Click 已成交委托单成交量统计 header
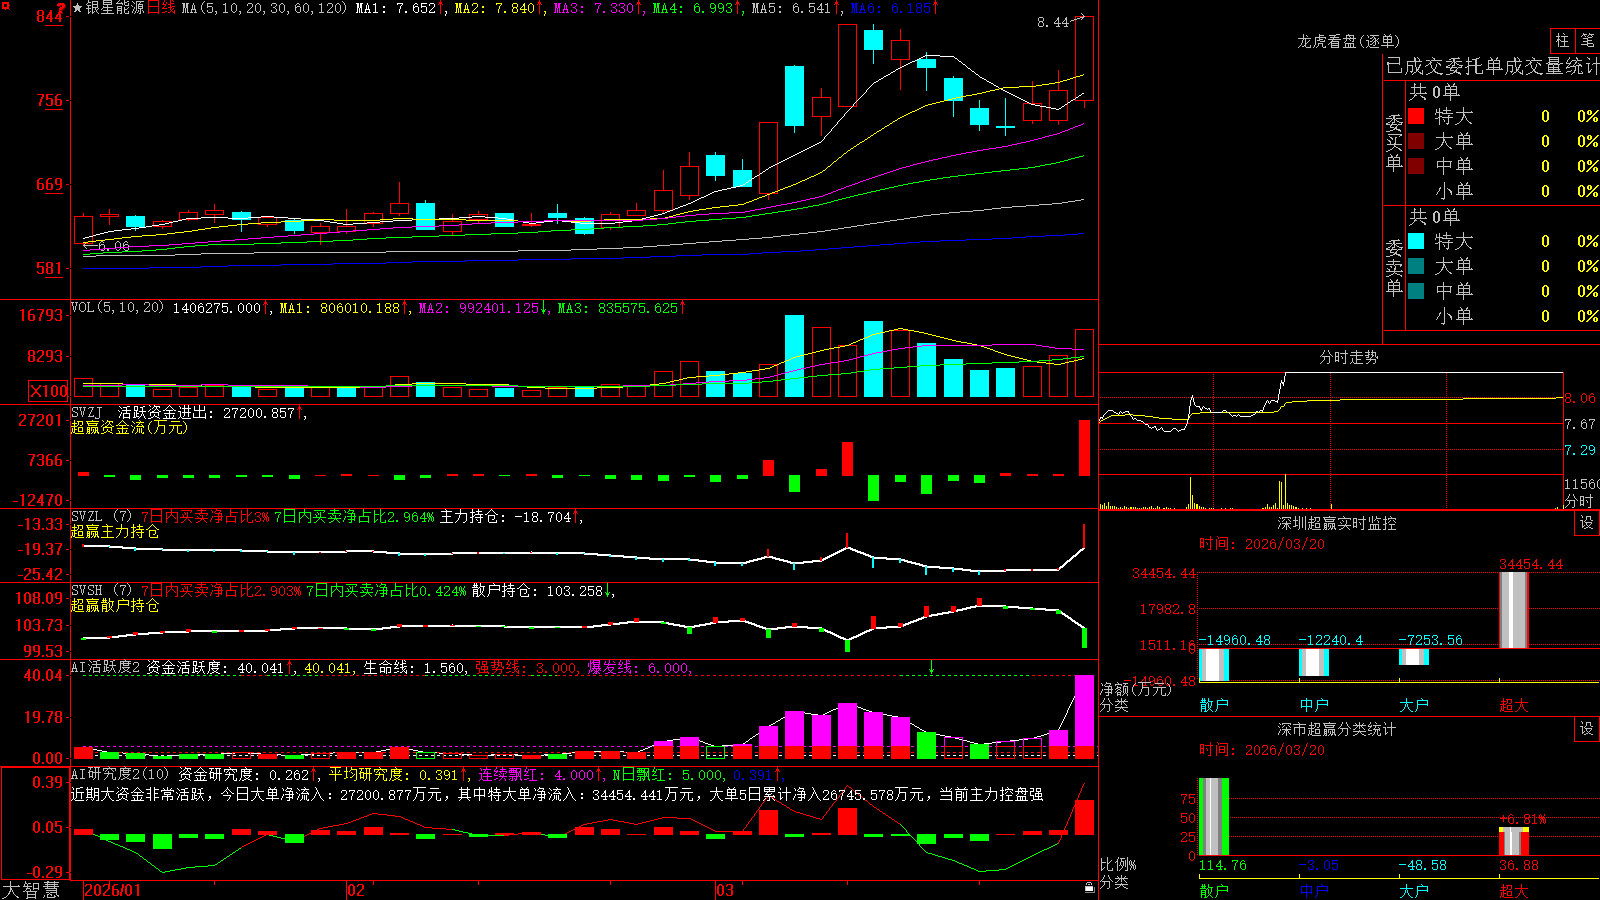 [1492, 66]
